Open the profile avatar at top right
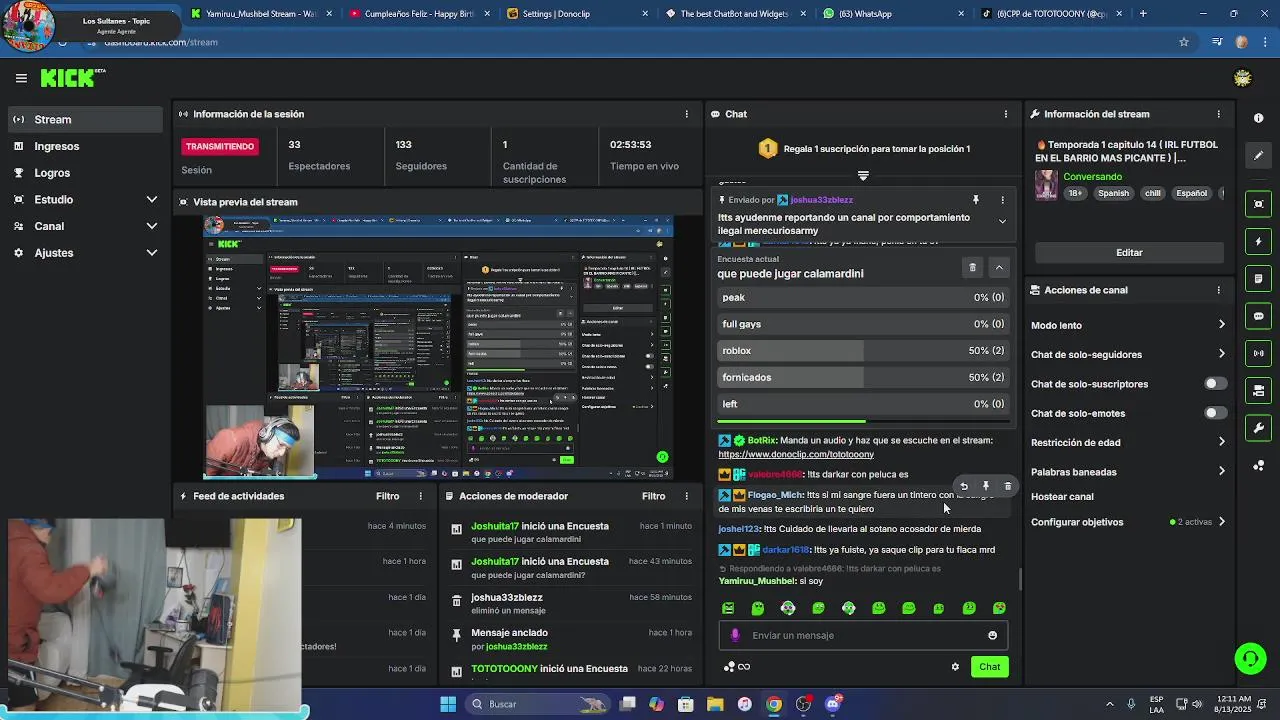Image resolution: width=1280 pixels, height=720 pixels. 1243,78
